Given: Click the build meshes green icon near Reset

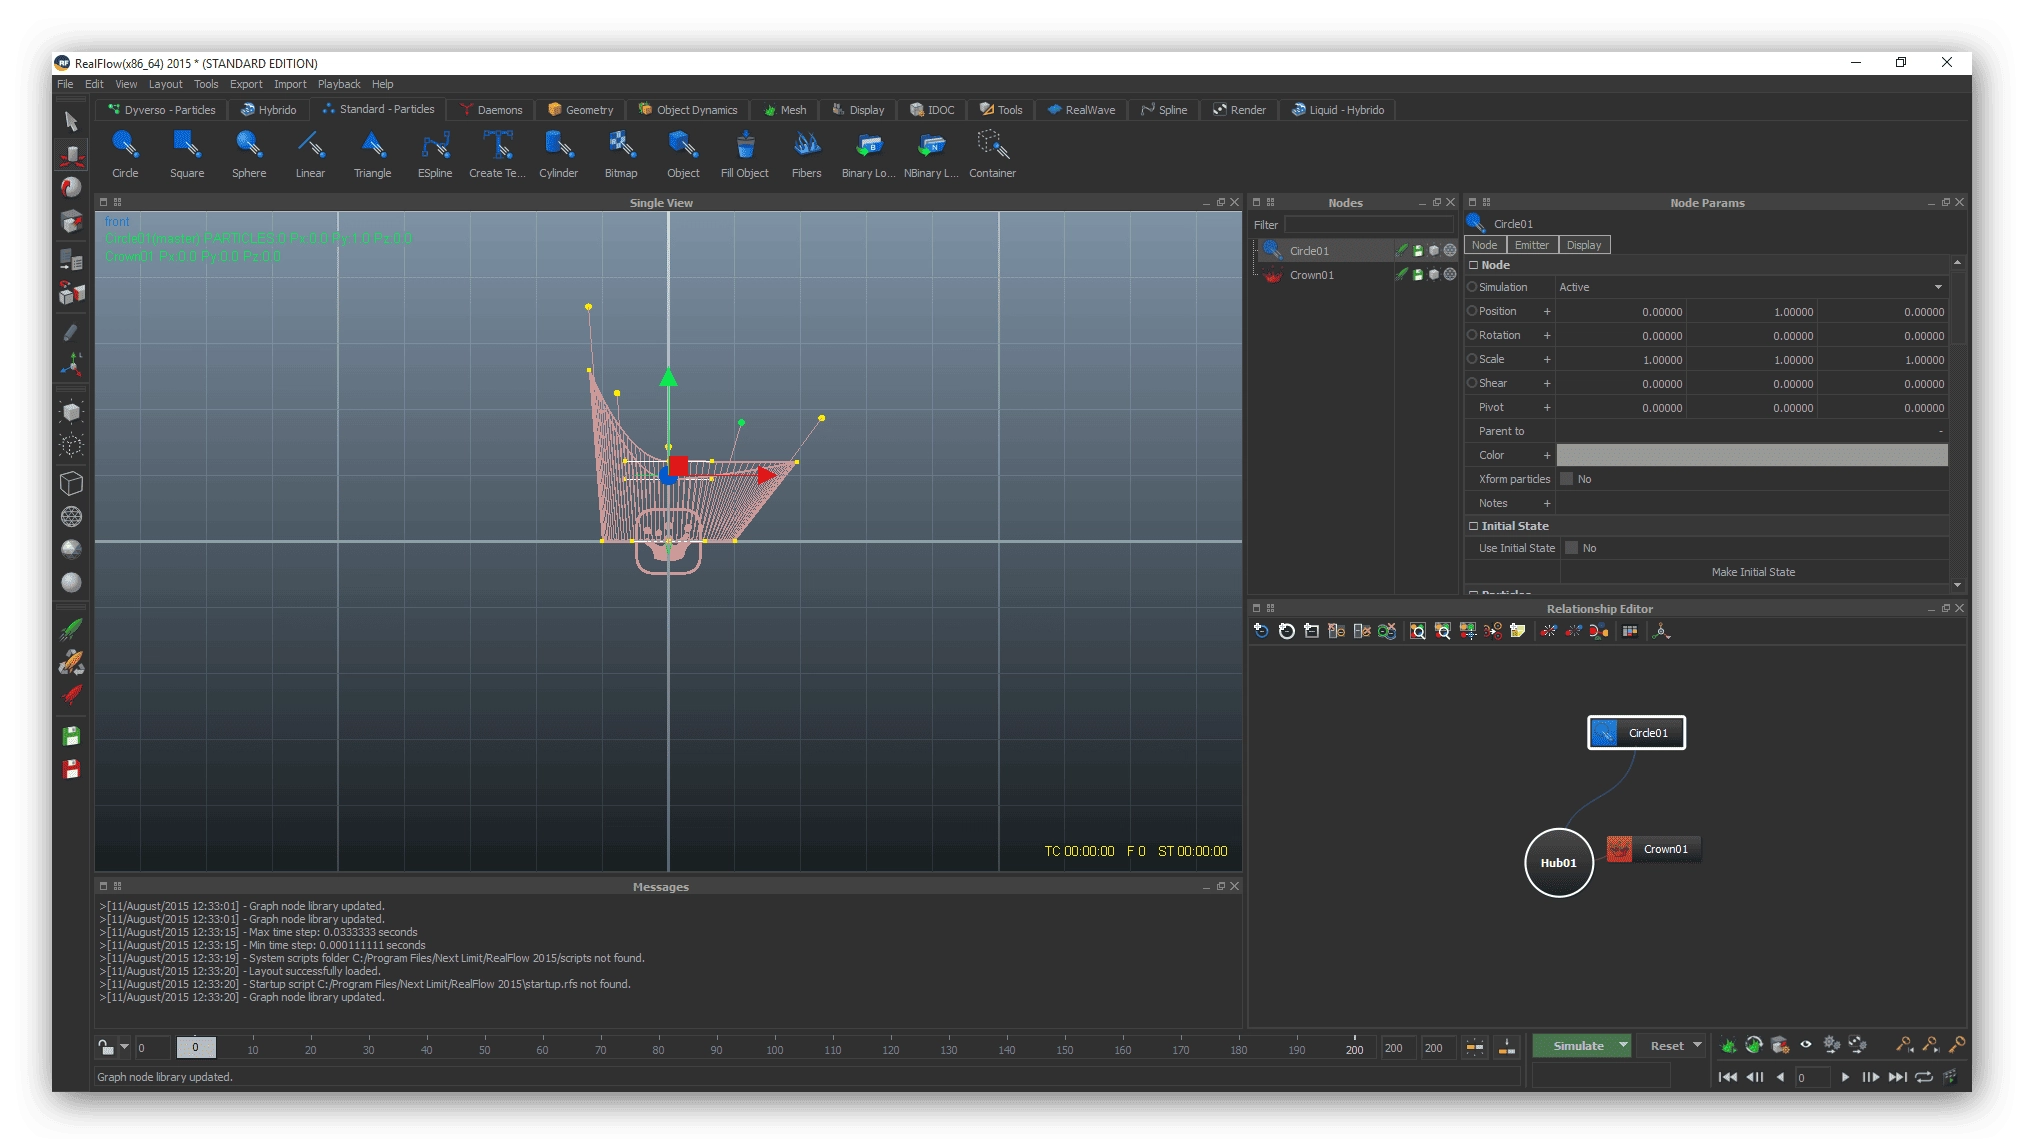Looking at the screenshot, I should 1728,1045.
